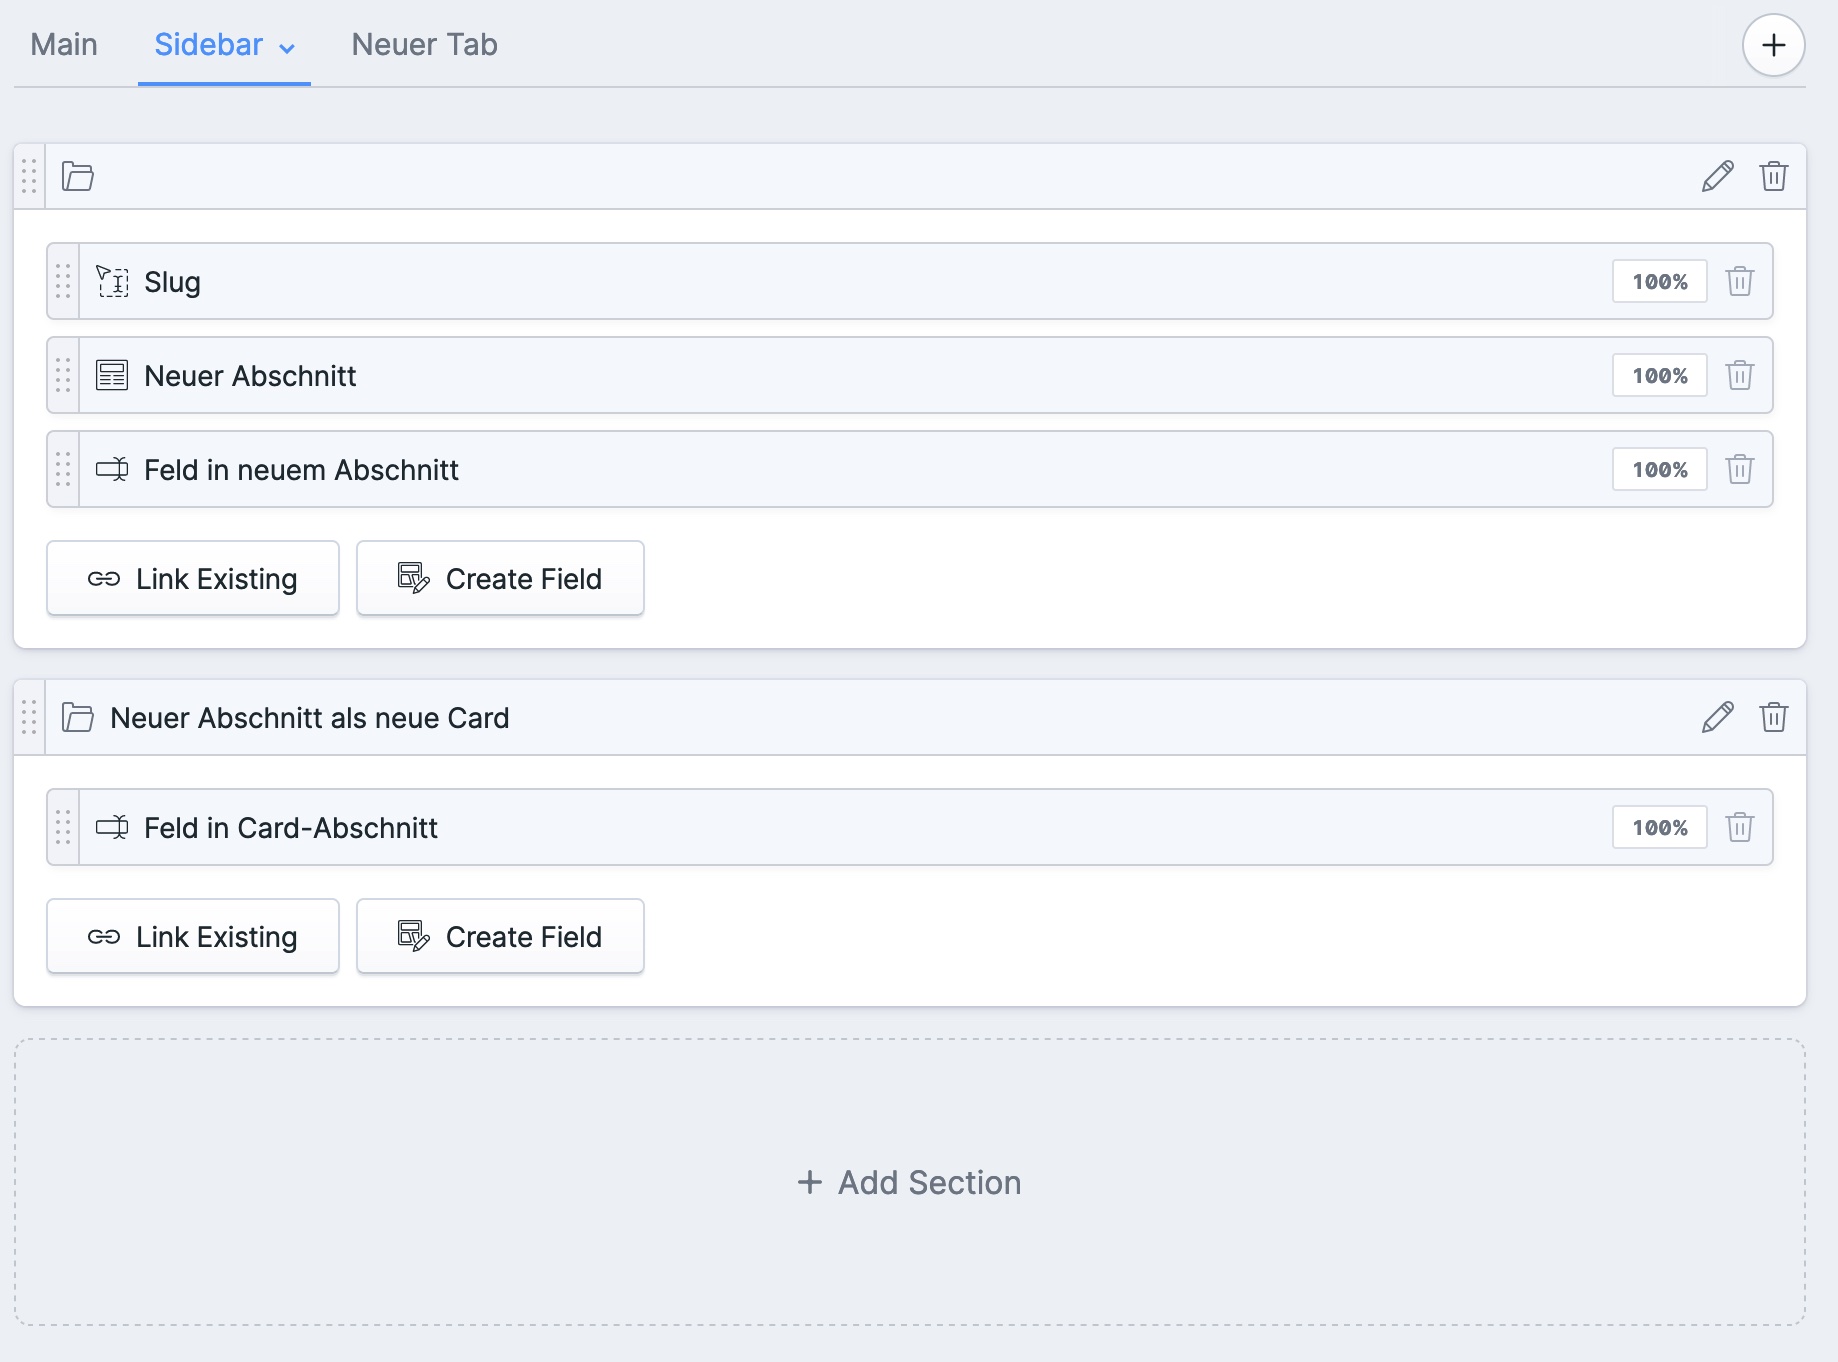Delete the unnamed first section
This screenshot has width=1838, height=1362.
1774,176
